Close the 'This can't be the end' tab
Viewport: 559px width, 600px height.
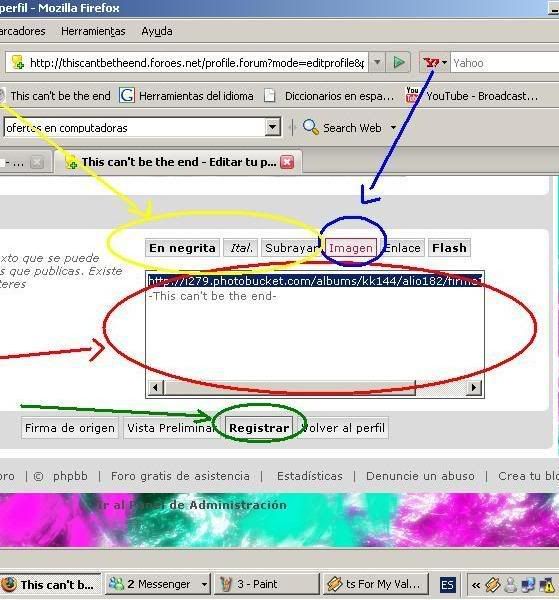pyautogui.click(x=287, y=162)
